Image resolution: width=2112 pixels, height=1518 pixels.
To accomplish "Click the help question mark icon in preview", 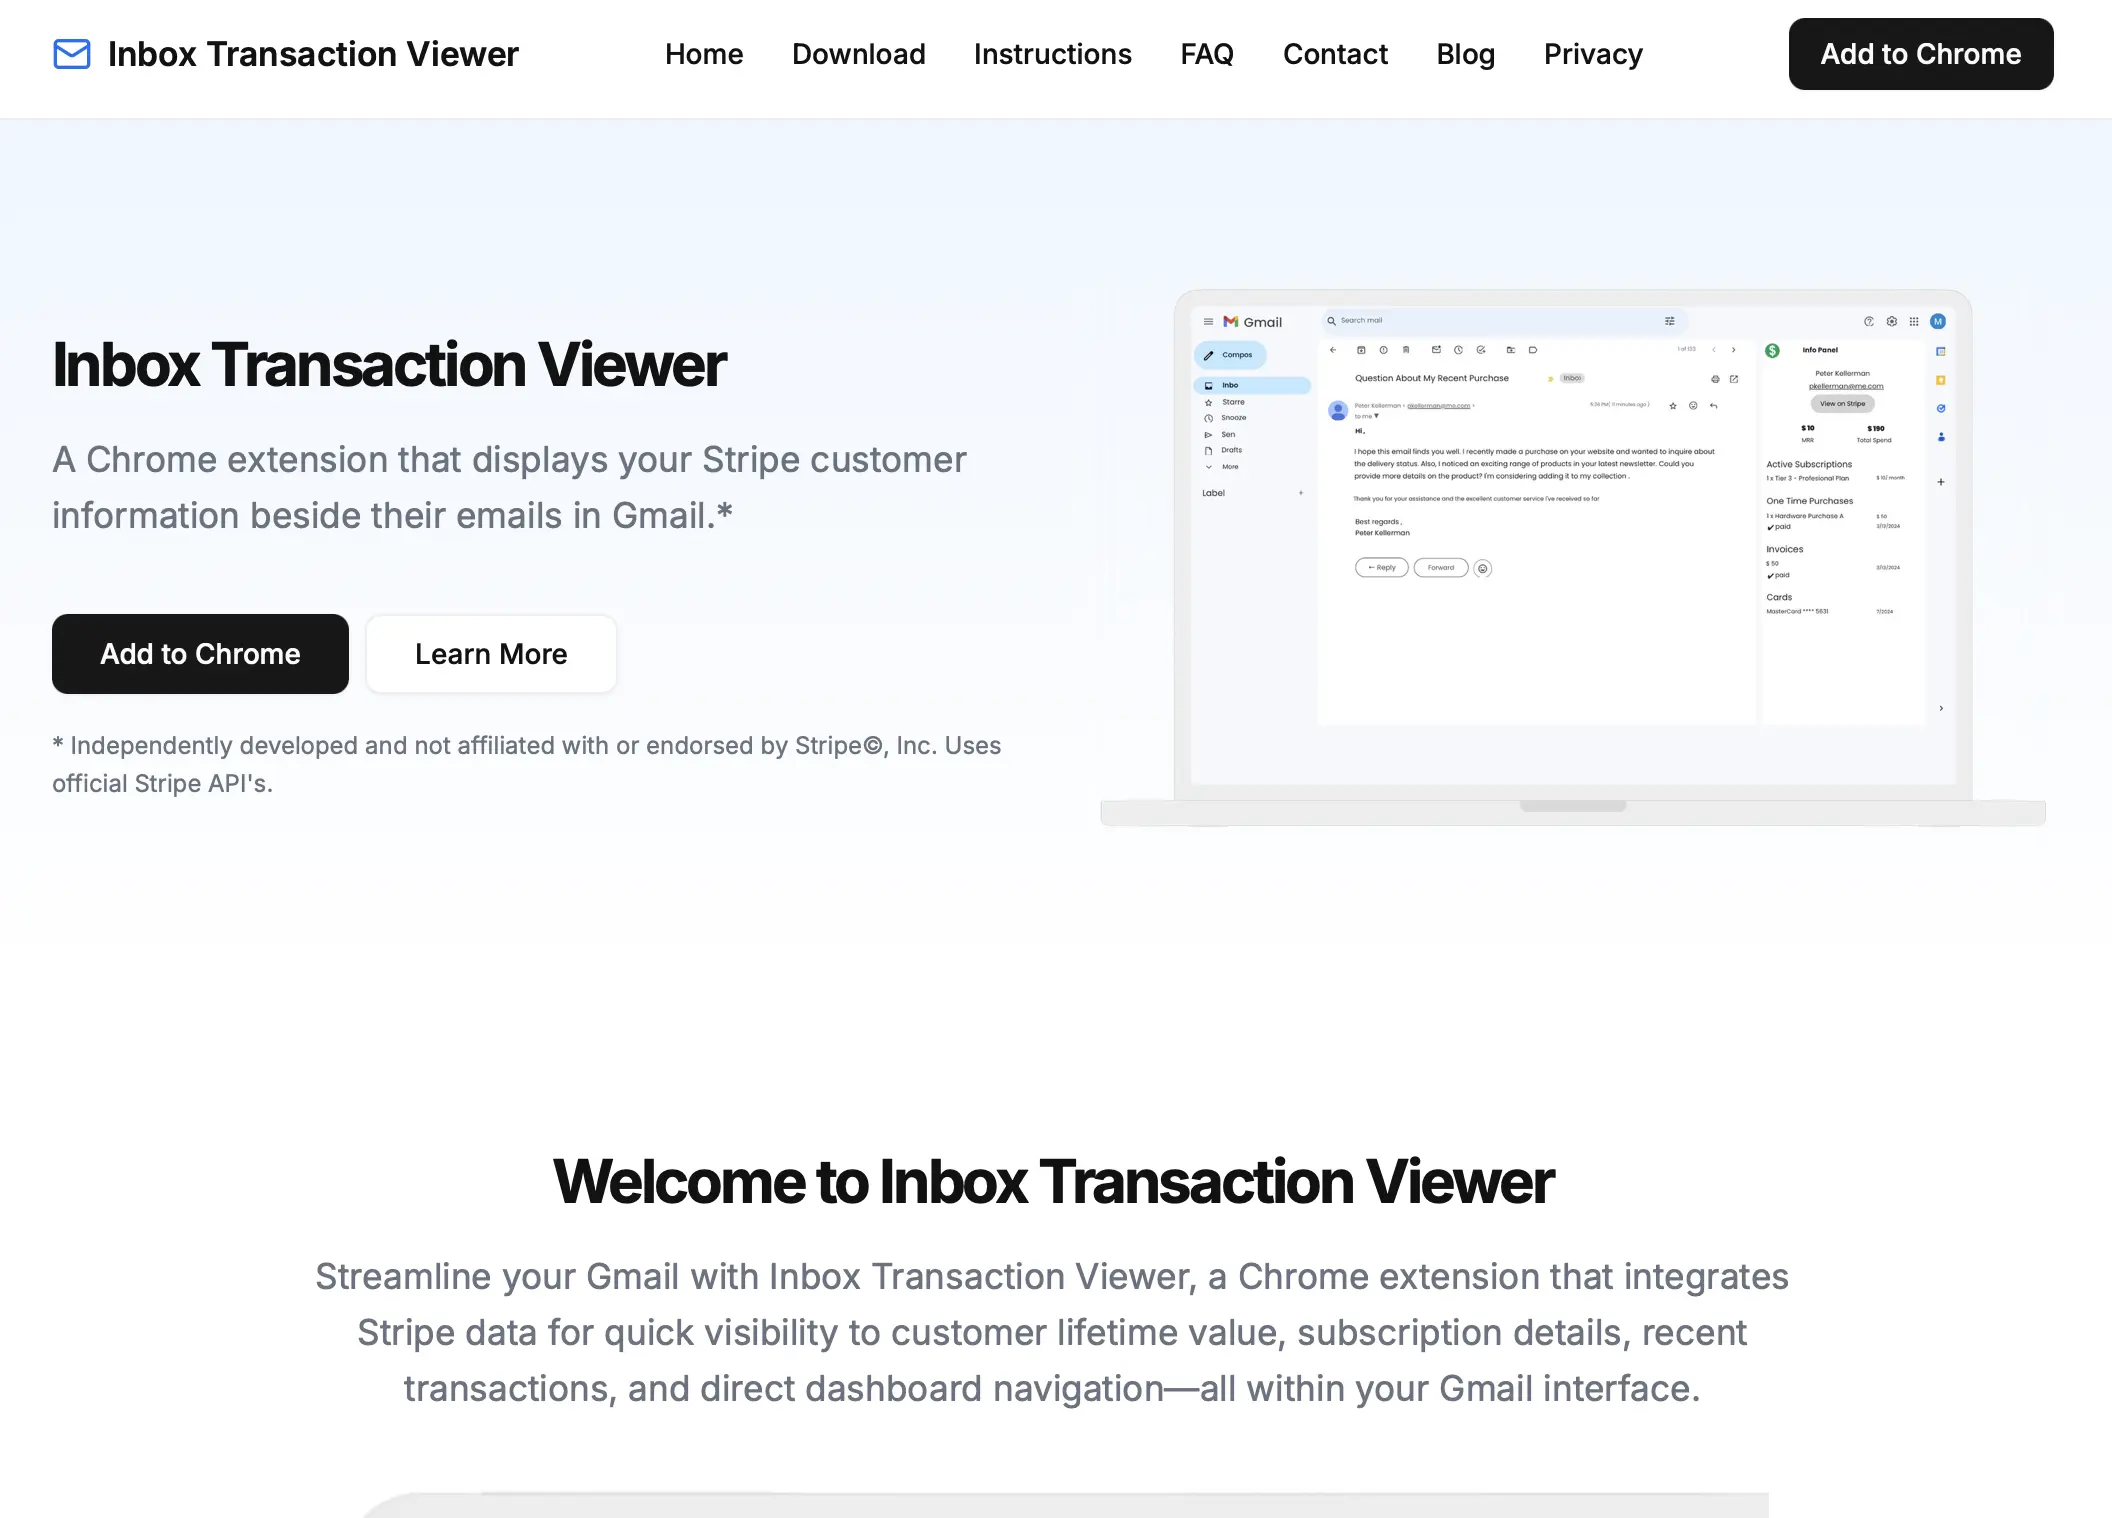I will click(x=1869, y=321).
